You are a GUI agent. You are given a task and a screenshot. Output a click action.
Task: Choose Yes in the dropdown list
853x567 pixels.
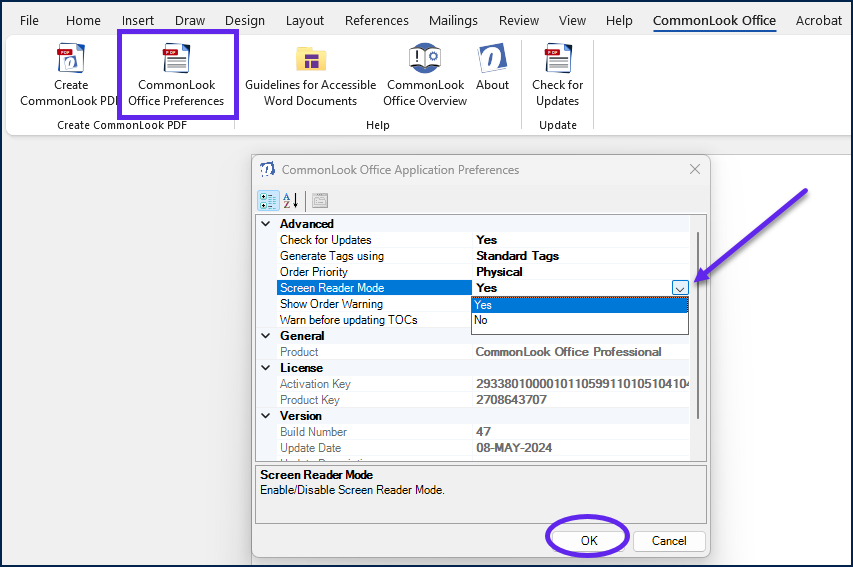click(x=580, y=305)
